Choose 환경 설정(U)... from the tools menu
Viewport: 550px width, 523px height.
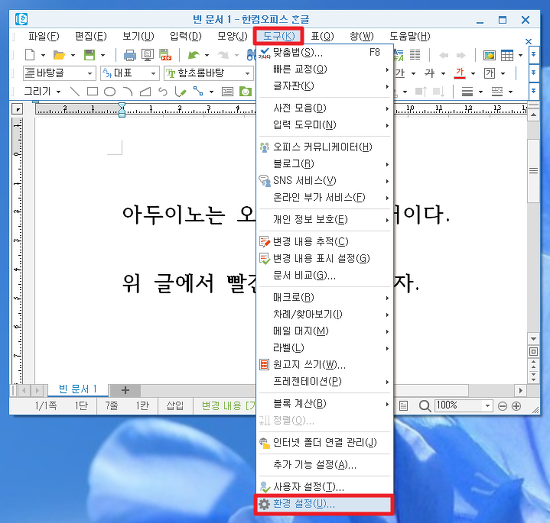[324, 504]
